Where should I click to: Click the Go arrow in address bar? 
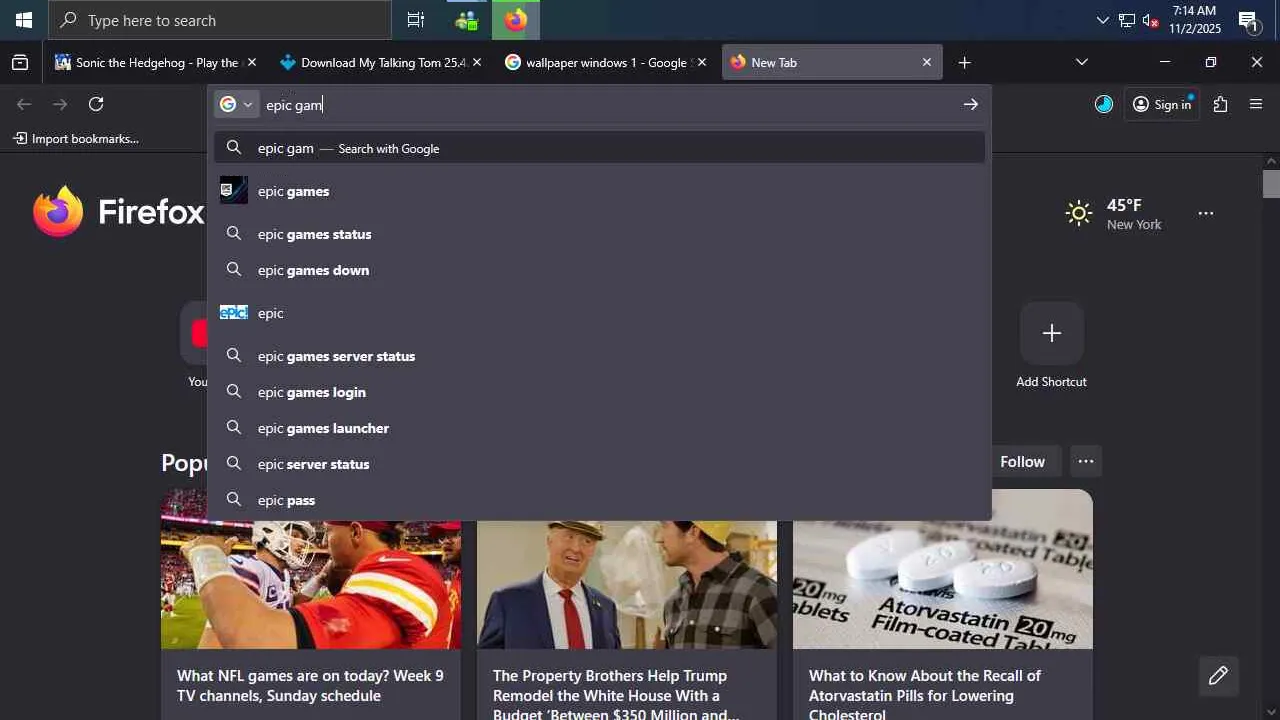970,104
